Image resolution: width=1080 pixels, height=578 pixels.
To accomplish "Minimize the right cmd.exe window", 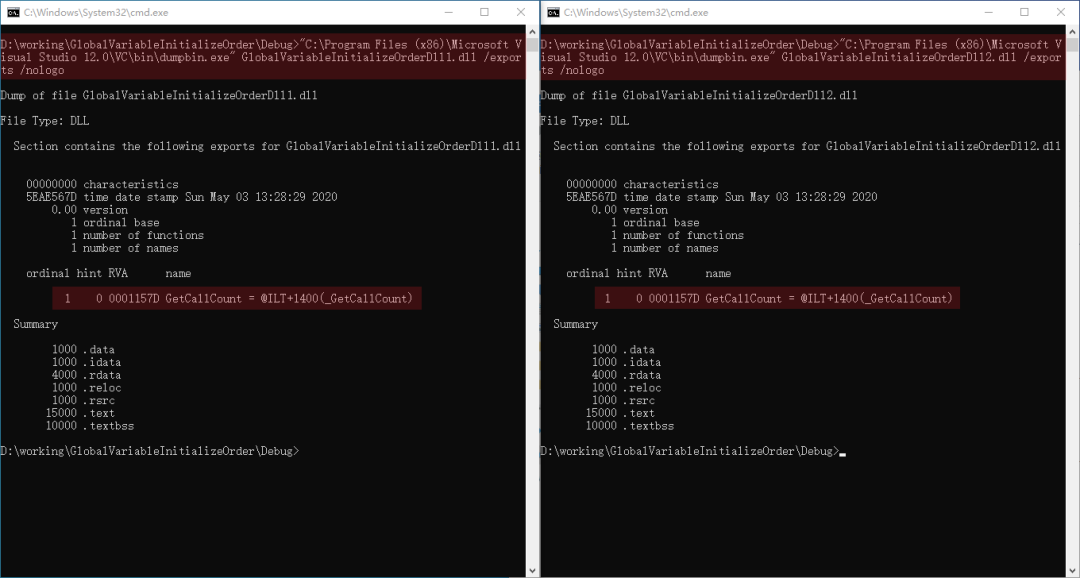I will 988,12.
